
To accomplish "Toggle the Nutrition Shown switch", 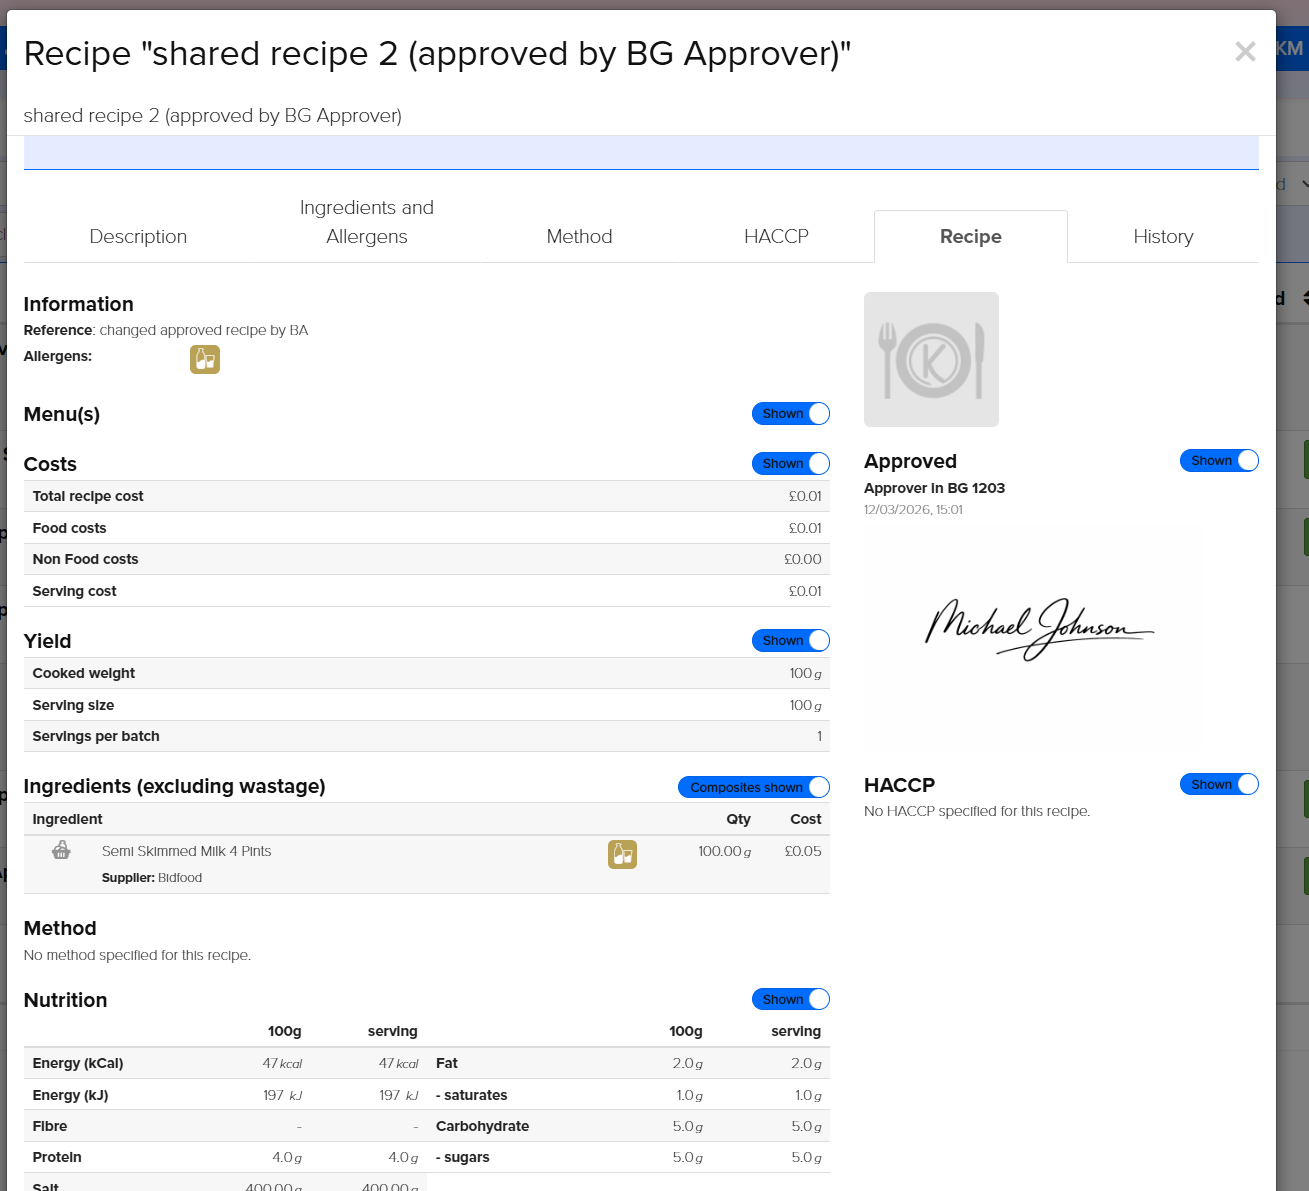I will 790,999.
